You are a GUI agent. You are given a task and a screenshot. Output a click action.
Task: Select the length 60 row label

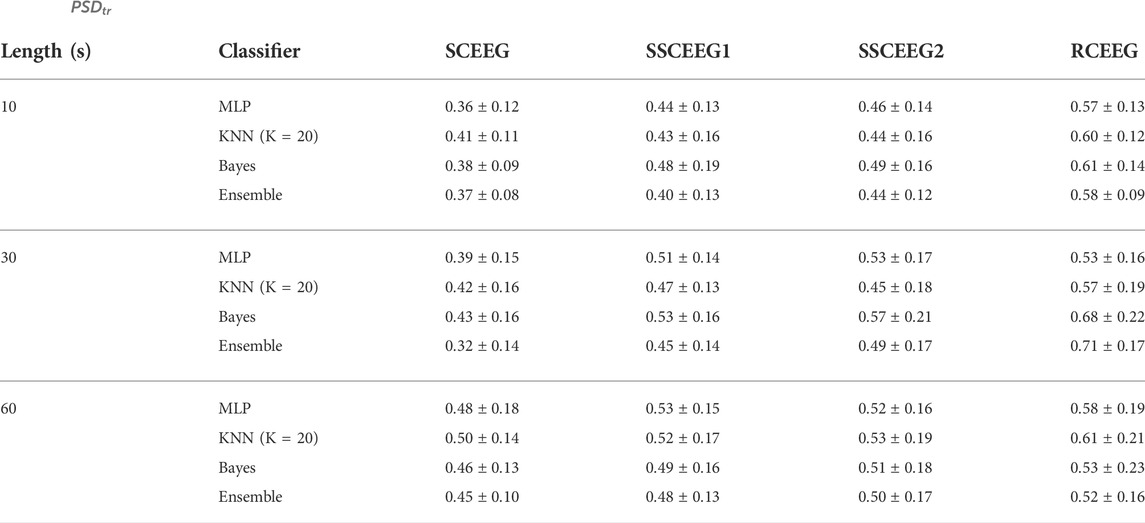coord(7,408)
